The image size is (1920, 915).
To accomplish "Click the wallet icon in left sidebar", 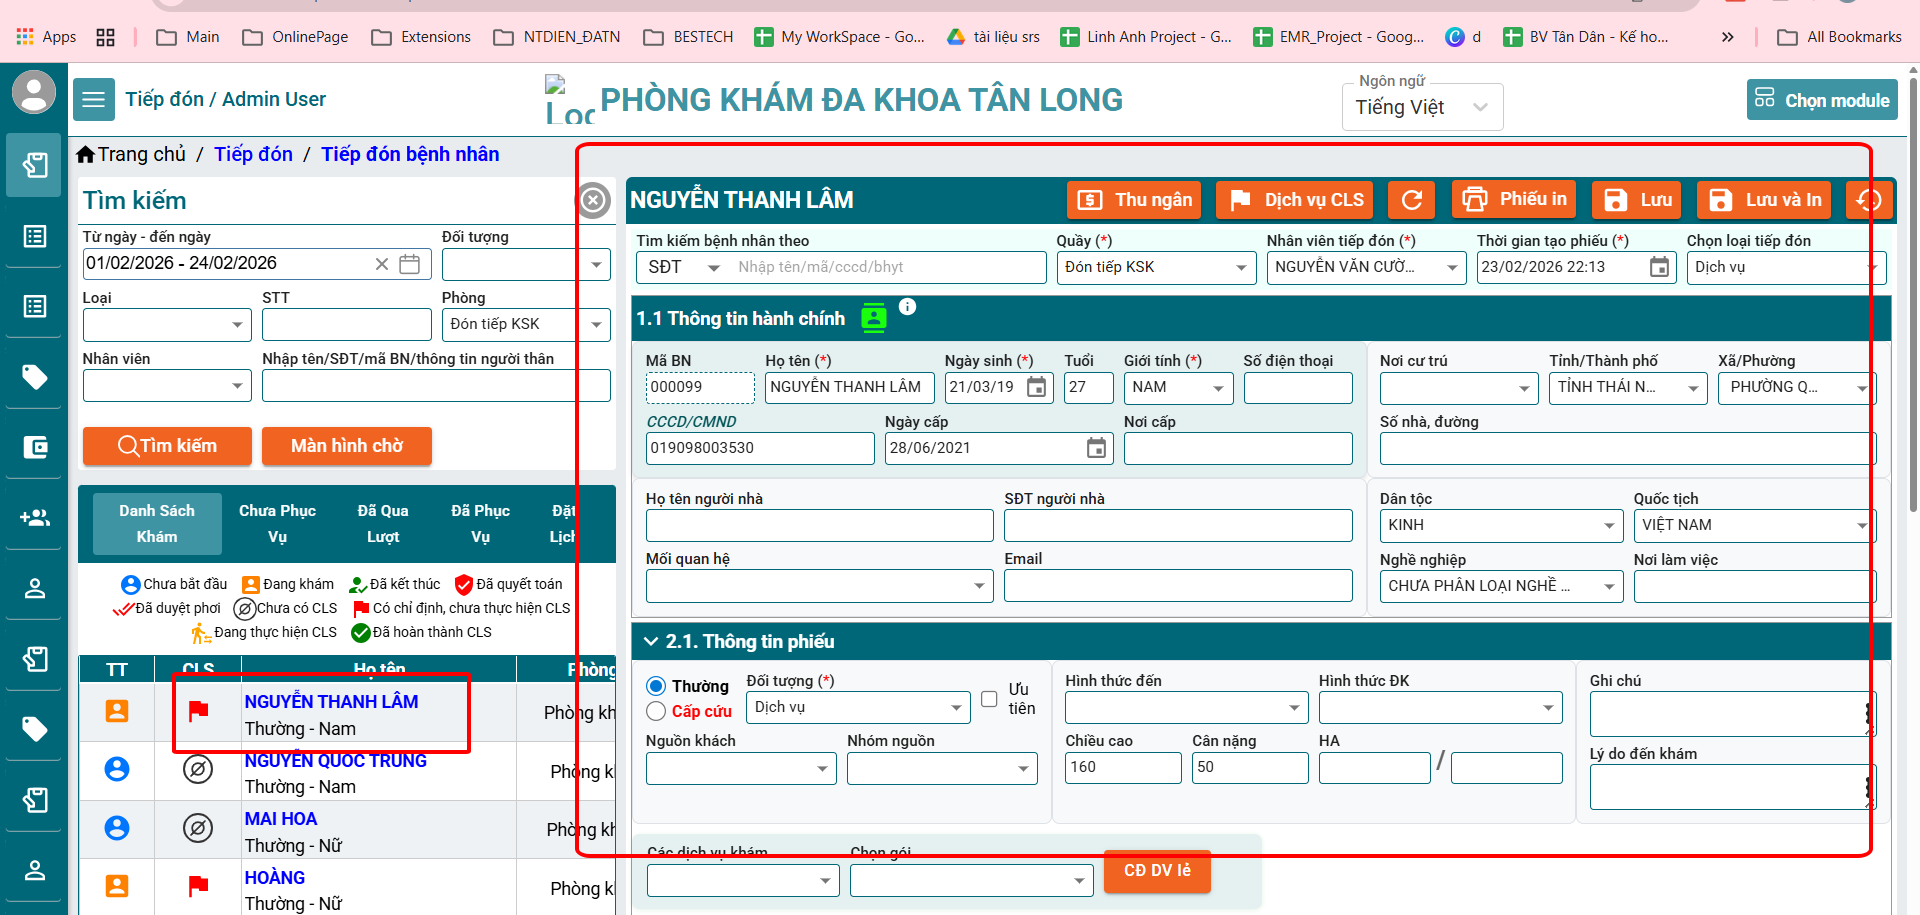I will pyautogui.click(x=35, y=447).
